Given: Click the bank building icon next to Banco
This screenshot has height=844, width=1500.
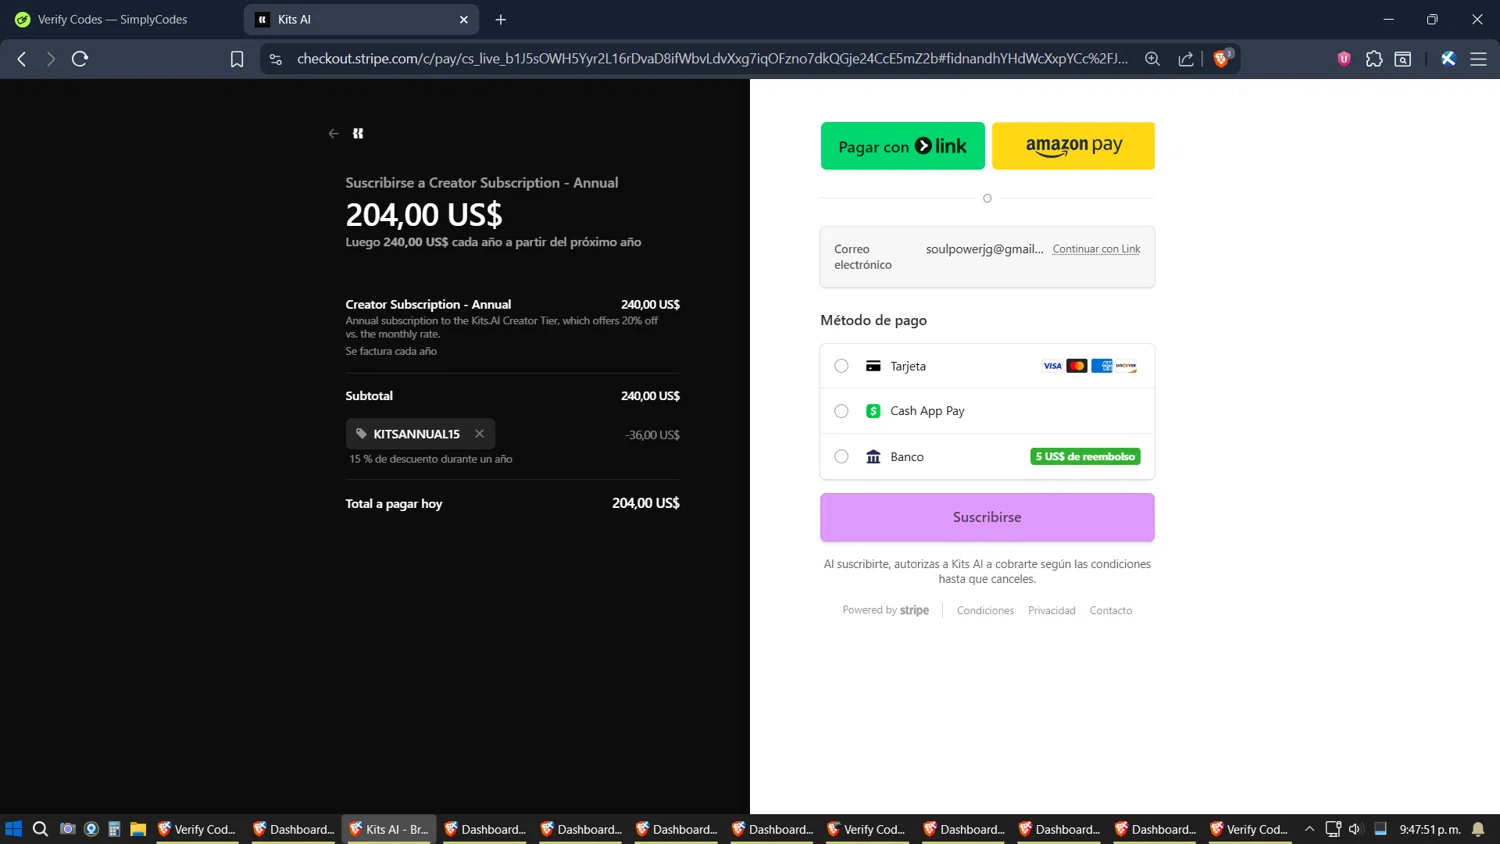Looking at the screenshot, I should [873, 457].
